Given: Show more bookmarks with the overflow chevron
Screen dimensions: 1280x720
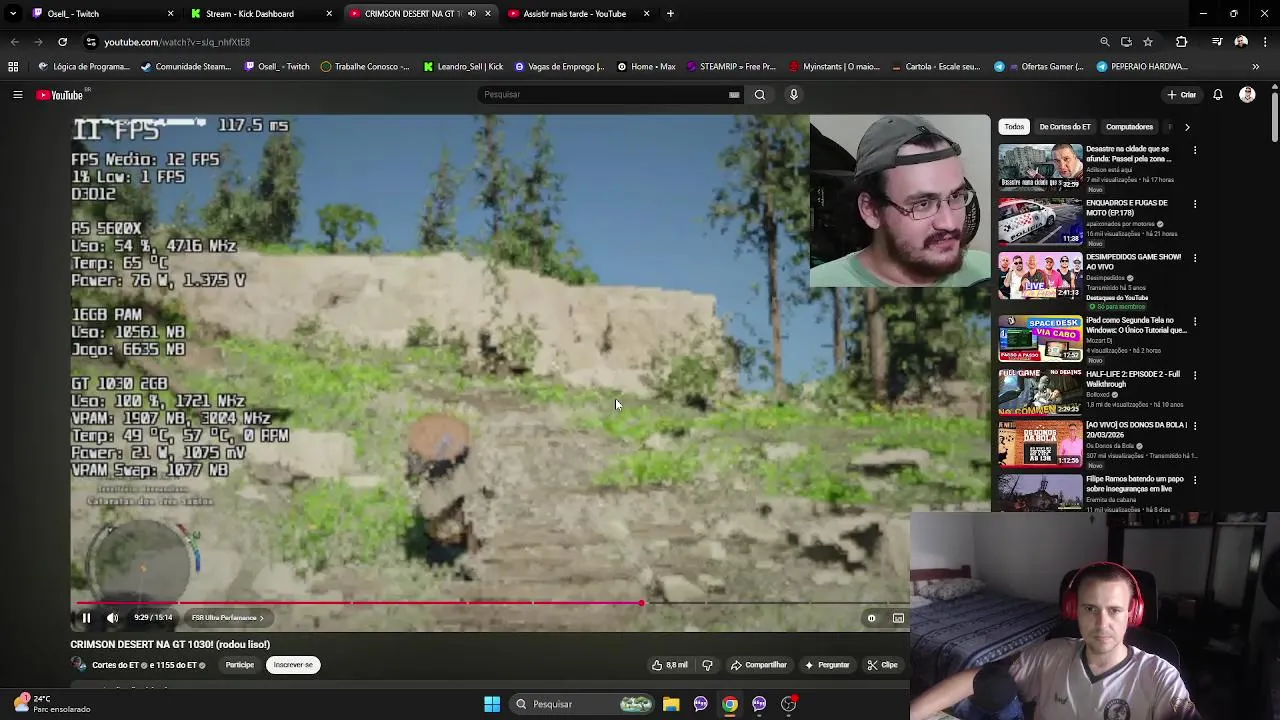Looking at the screenshot, I should point(1255,67).
